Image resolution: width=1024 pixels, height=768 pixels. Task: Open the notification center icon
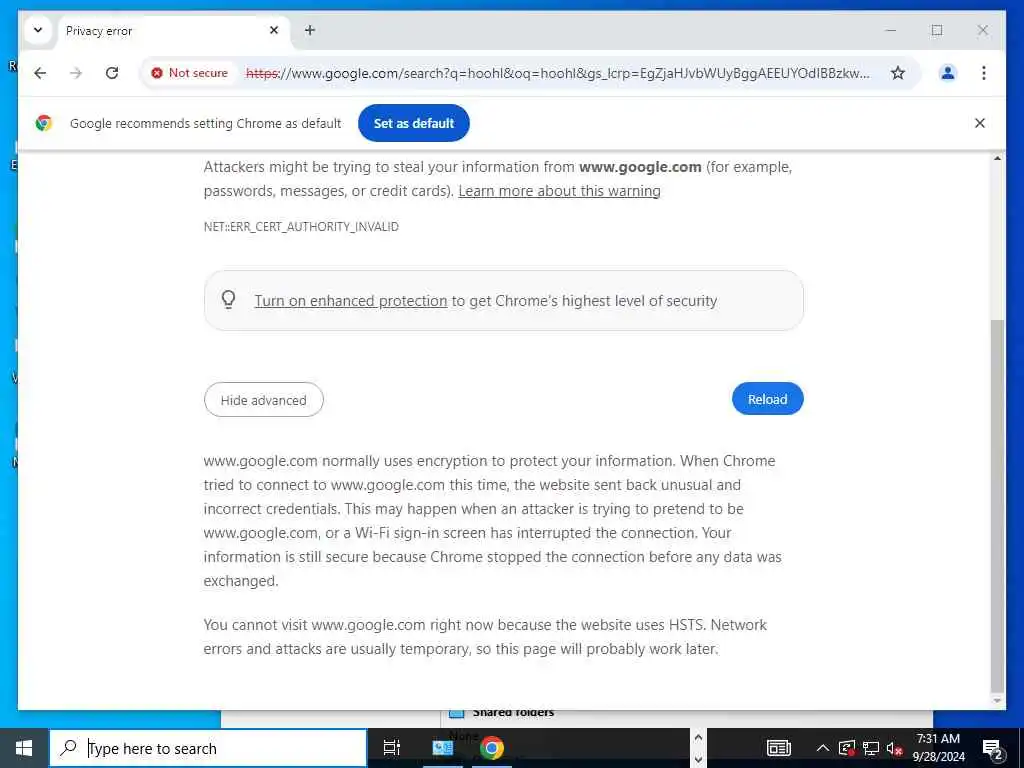click(x=993, y=748)
